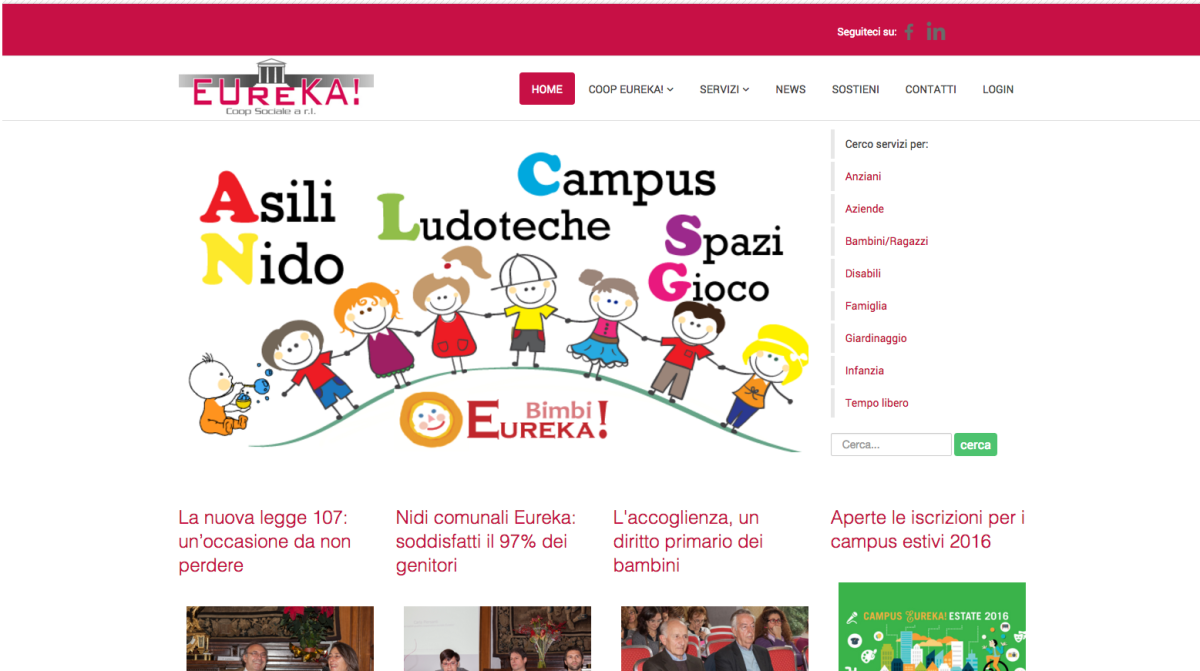Focus the Cerca... search field
The width and height of the screenshot is (1200, 671).
click(891, 445)
